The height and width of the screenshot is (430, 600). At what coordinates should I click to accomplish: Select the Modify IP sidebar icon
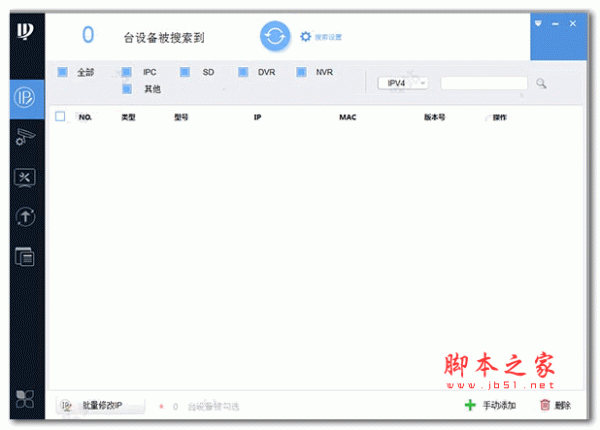point(24,98)
